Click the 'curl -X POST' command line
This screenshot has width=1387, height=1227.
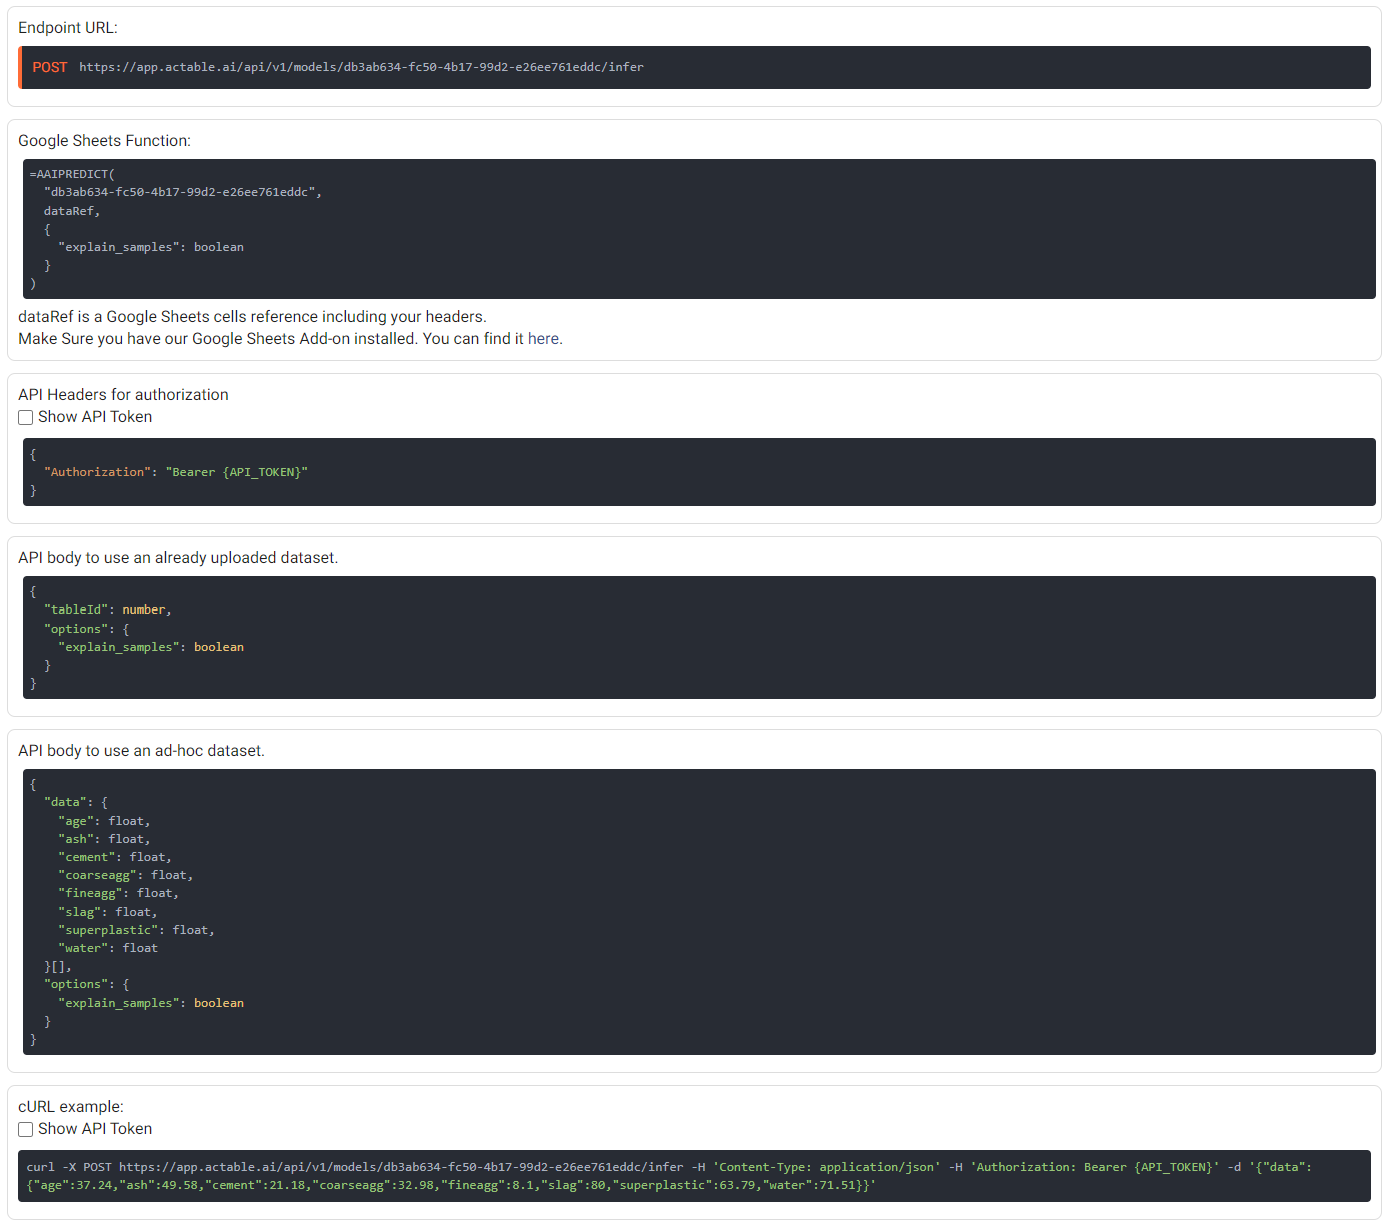point(694,1176)
